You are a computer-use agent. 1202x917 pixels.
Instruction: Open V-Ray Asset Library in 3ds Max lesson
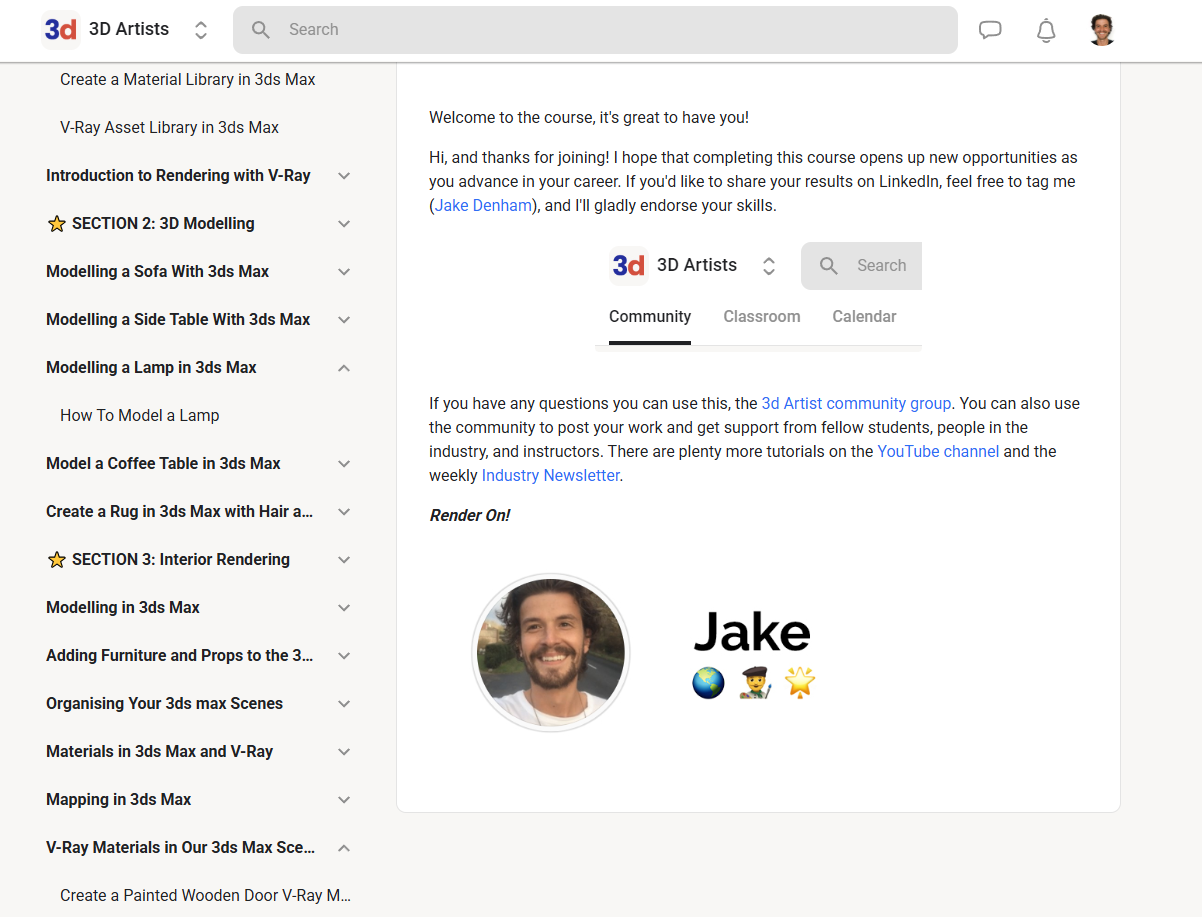coord(169,127)
